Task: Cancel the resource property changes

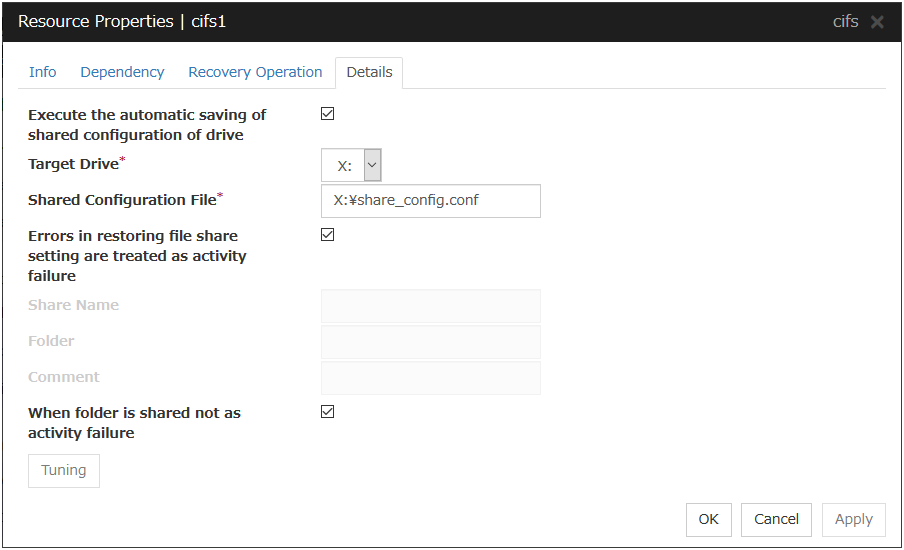Action: (x=776, y=519)
